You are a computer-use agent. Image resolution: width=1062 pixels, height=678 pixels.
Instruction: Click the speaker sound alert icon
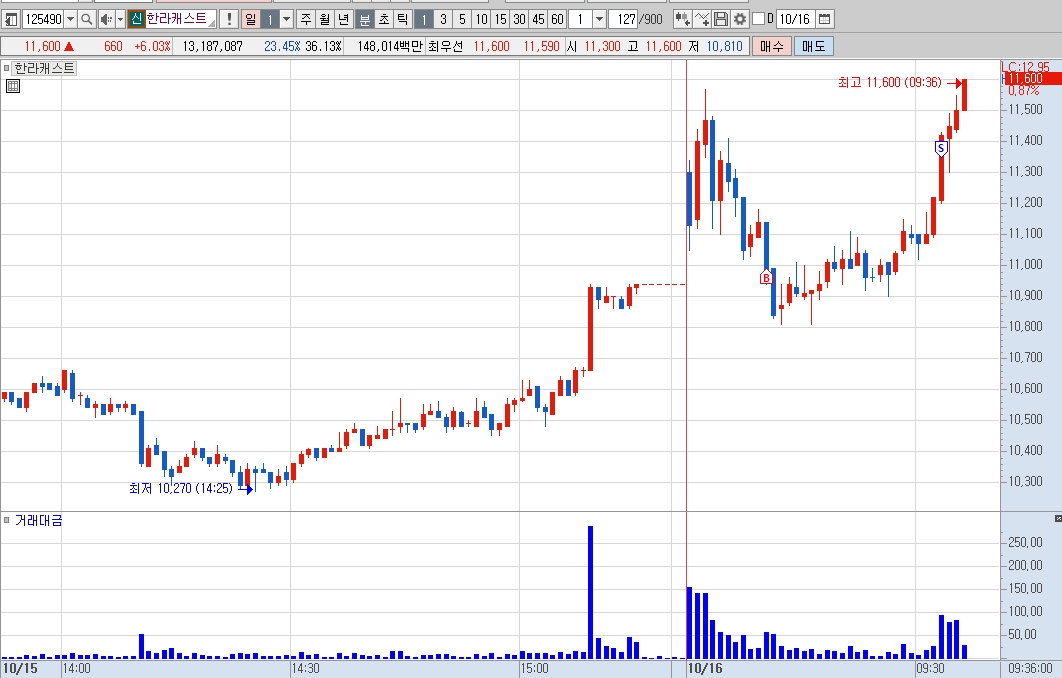coord(106,19)
